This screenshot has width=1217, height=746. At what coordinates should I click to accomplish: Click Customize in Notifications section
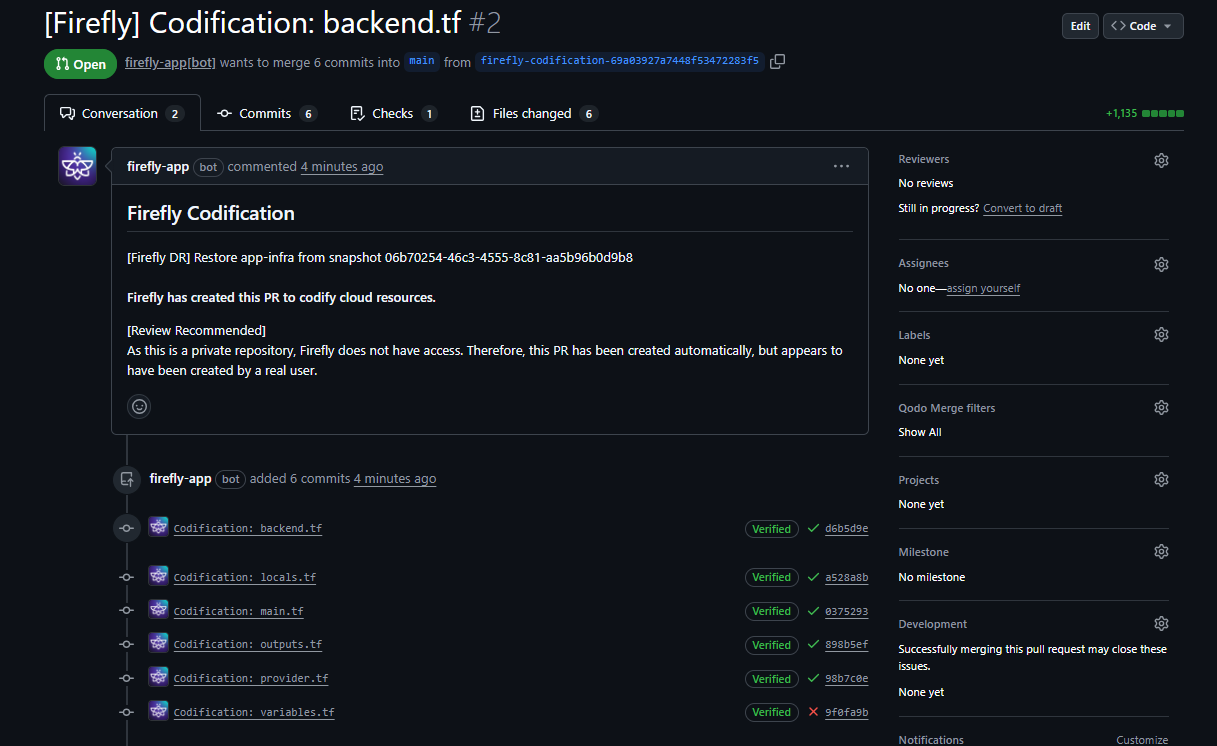click(1142, 740)
